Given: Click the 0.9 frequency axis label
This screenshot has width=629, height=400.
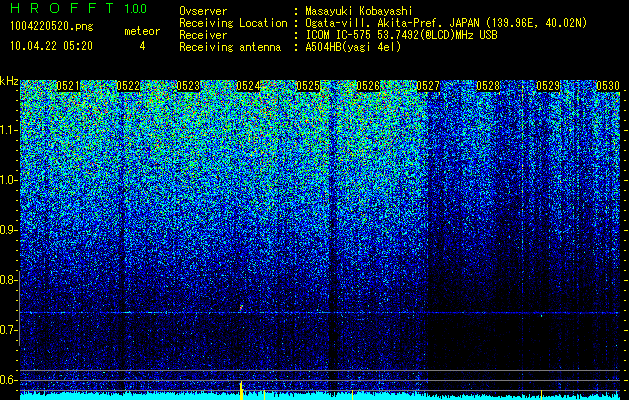Looking at the screenshot, I should click(8, 230).
